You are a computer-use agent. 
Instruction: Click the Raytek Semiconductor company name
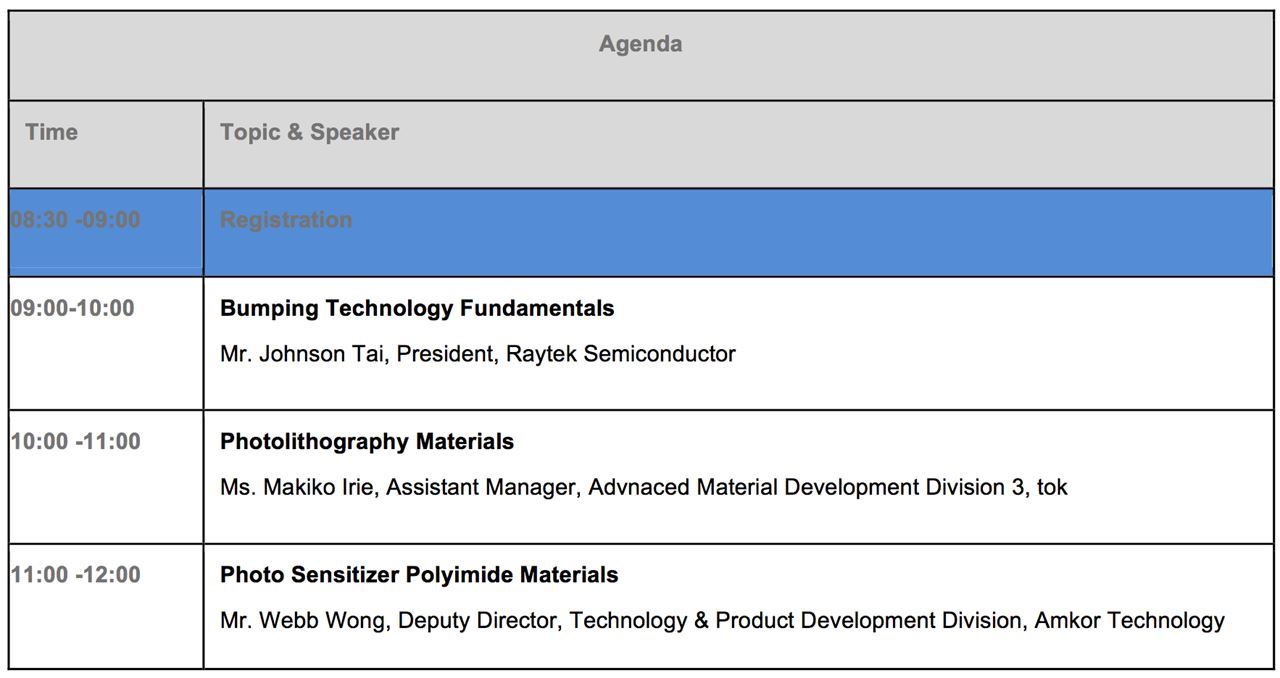pos(620,354)
